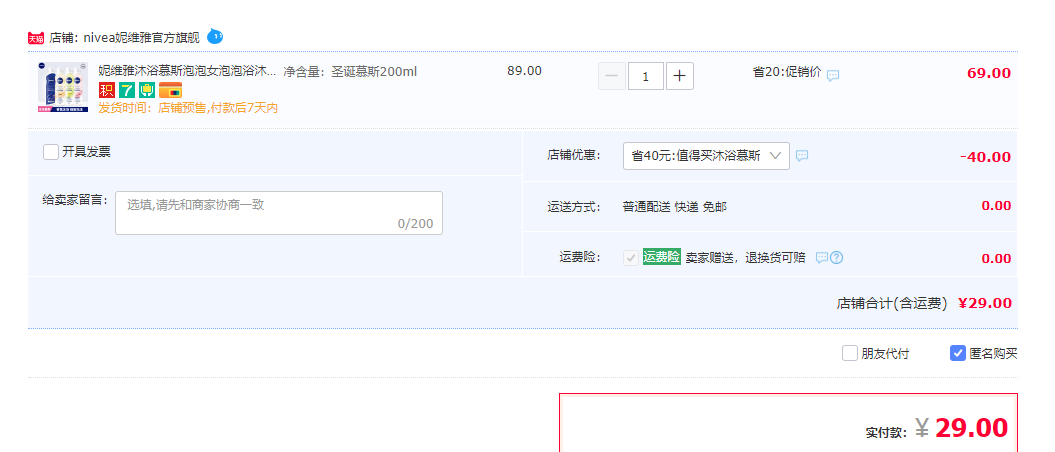Click the green 运费险 badge

point(661,256)
